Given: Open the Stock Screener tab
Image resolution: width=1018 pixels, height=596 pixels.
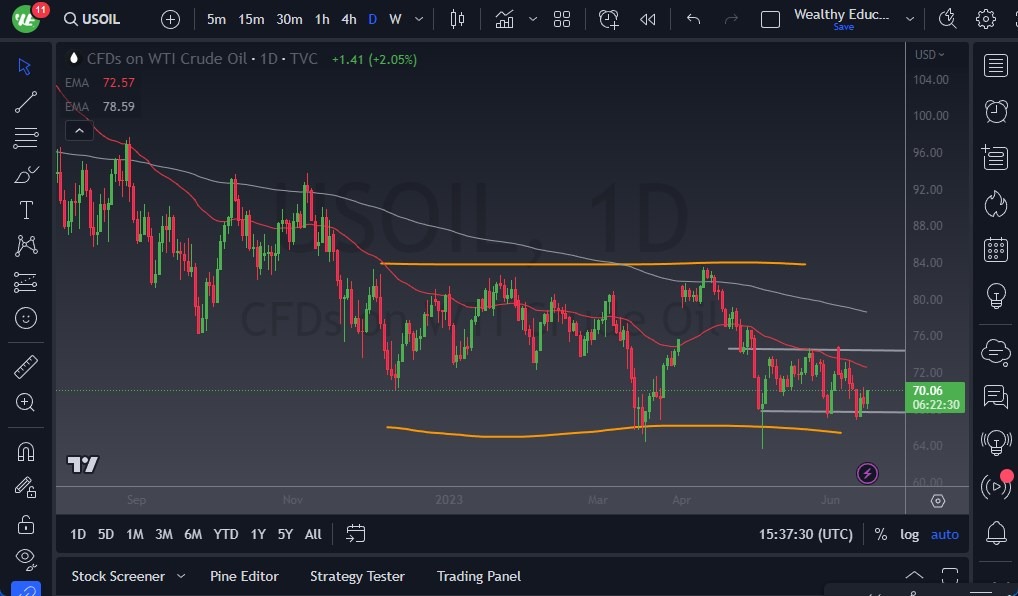Looking at the screenshot, I should (x=118, y=576).
